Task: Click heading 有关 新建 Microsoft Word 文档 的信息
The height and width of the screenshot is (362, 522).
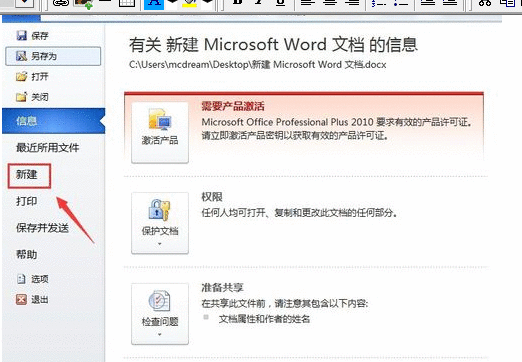Action: 273,45
